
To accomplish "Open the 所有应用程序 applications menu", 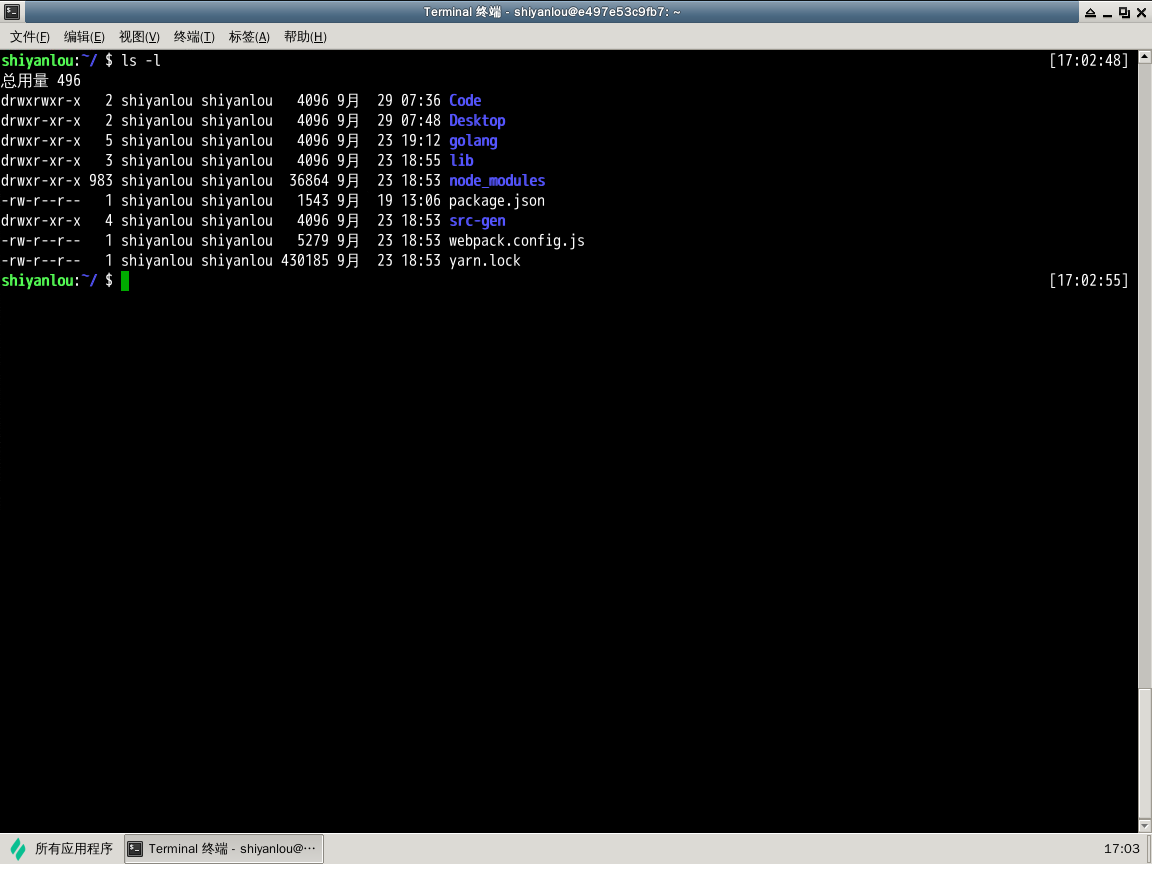I will (62, 849).
